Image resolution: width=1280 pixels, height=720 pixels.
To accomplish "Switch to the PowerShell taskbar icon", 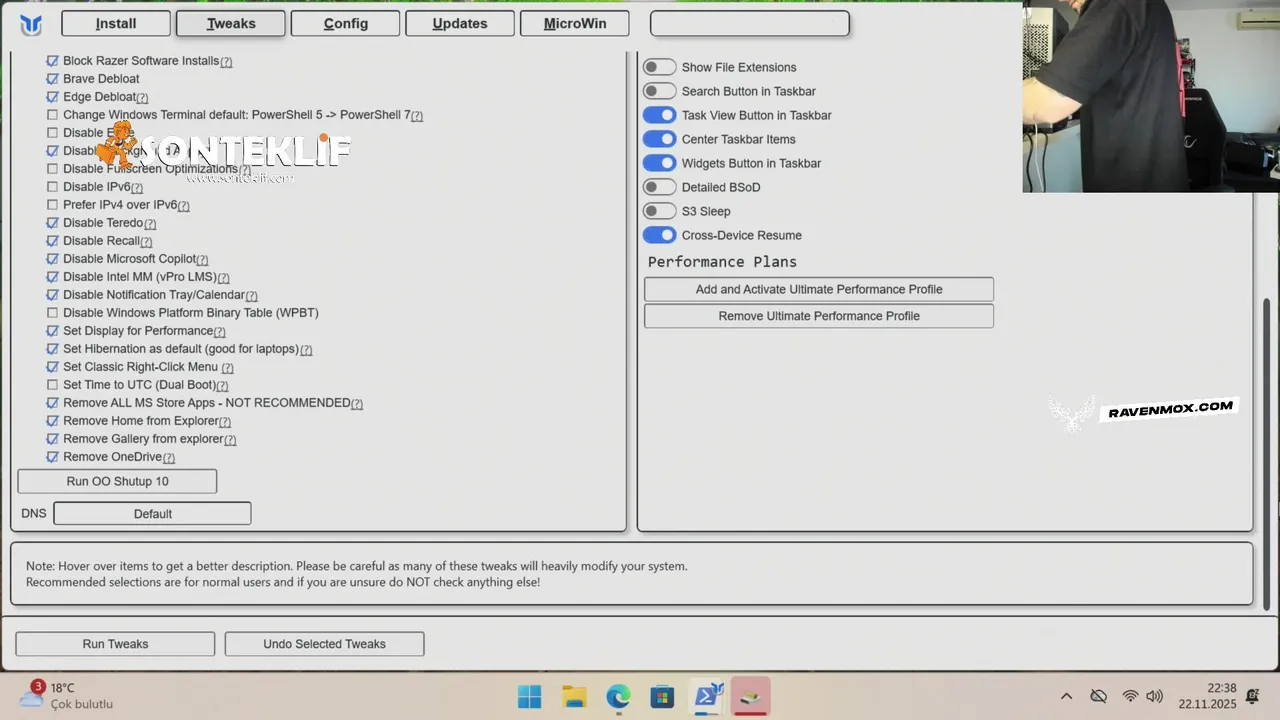I will click(x=708, y=696).
